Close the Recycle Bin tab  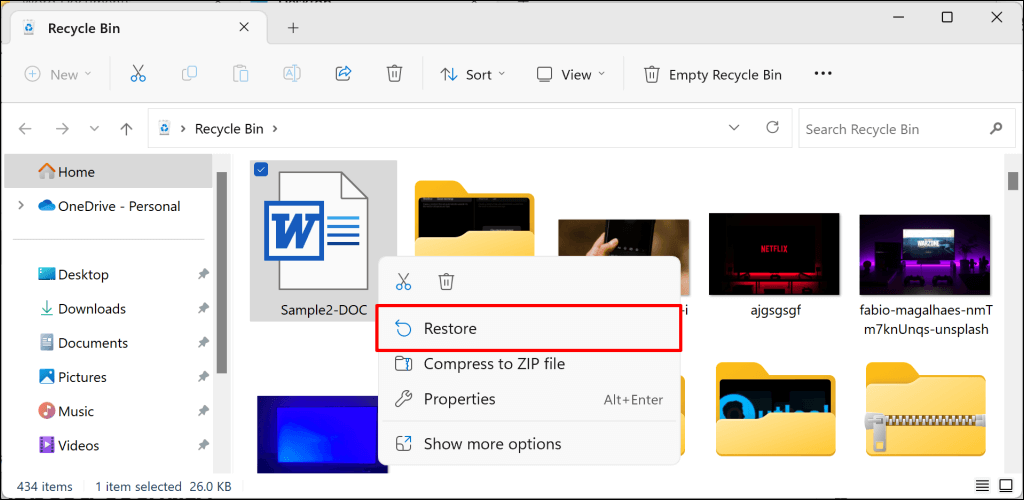pyautogui.click(x=244, y=27)
